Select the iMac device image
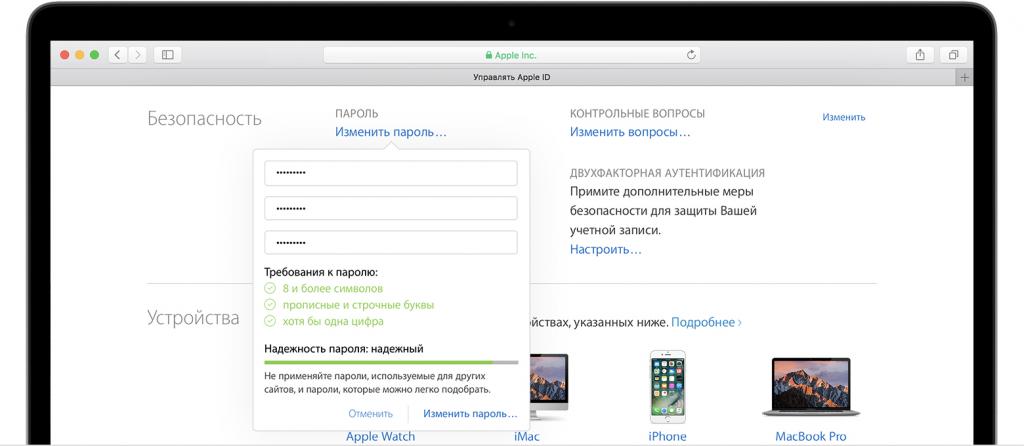Screen dimensions: 1024x446 (x=549, y=389)
